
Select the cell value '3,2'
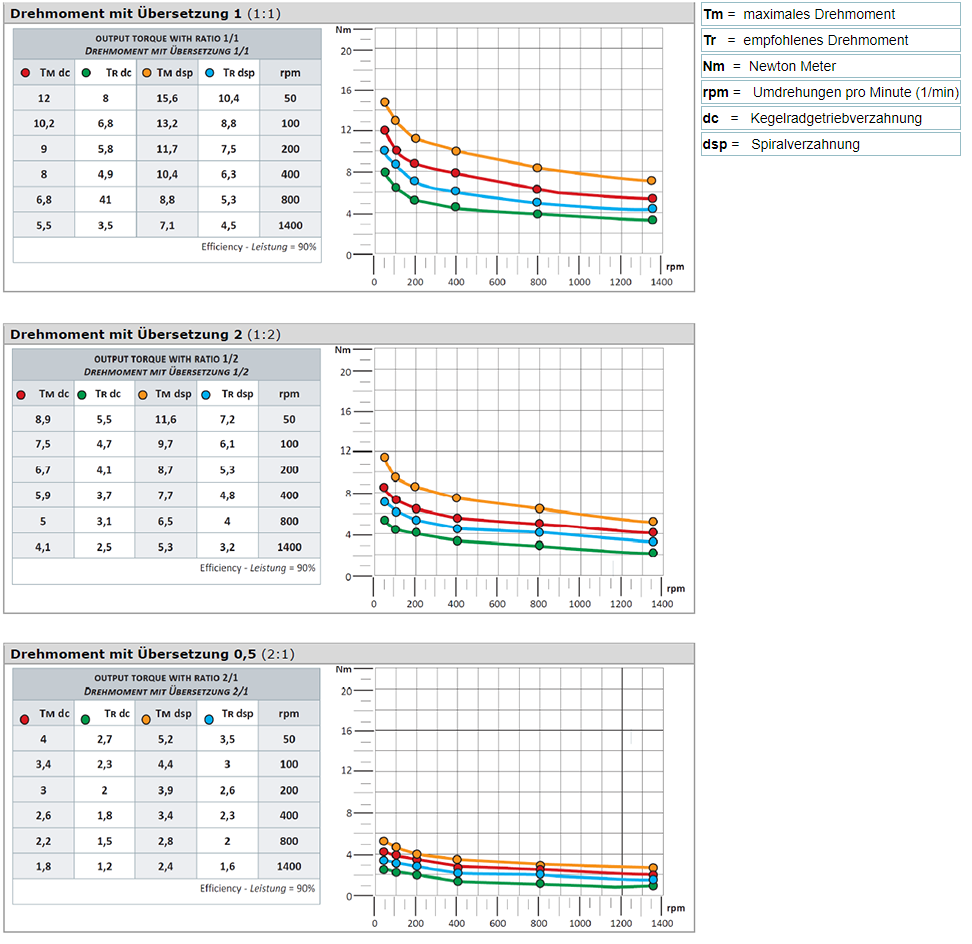point(227,548)
